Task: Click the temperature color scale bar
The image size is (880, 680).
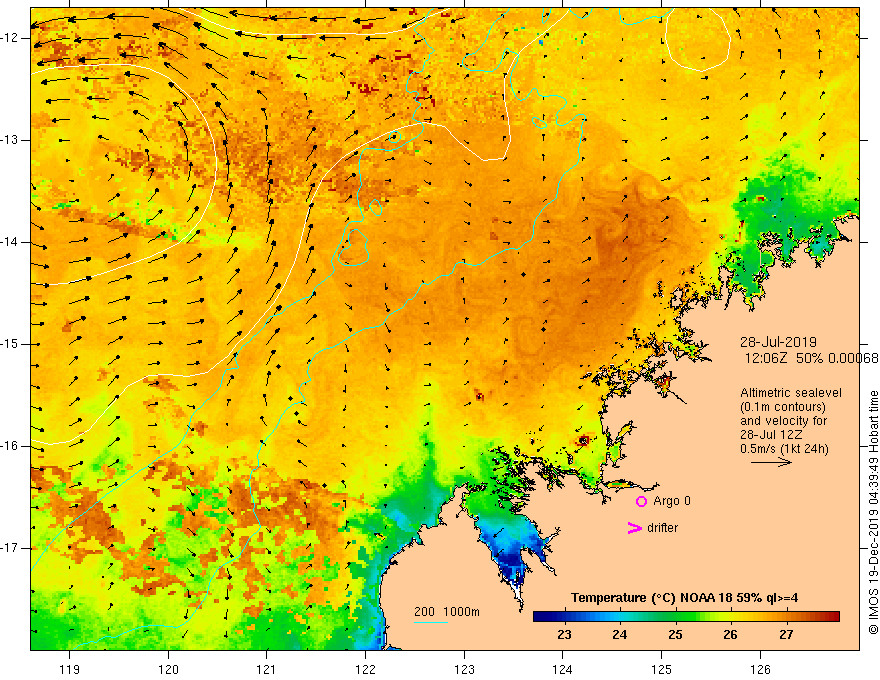Action: pyautogui.click(x=686, y=617)
